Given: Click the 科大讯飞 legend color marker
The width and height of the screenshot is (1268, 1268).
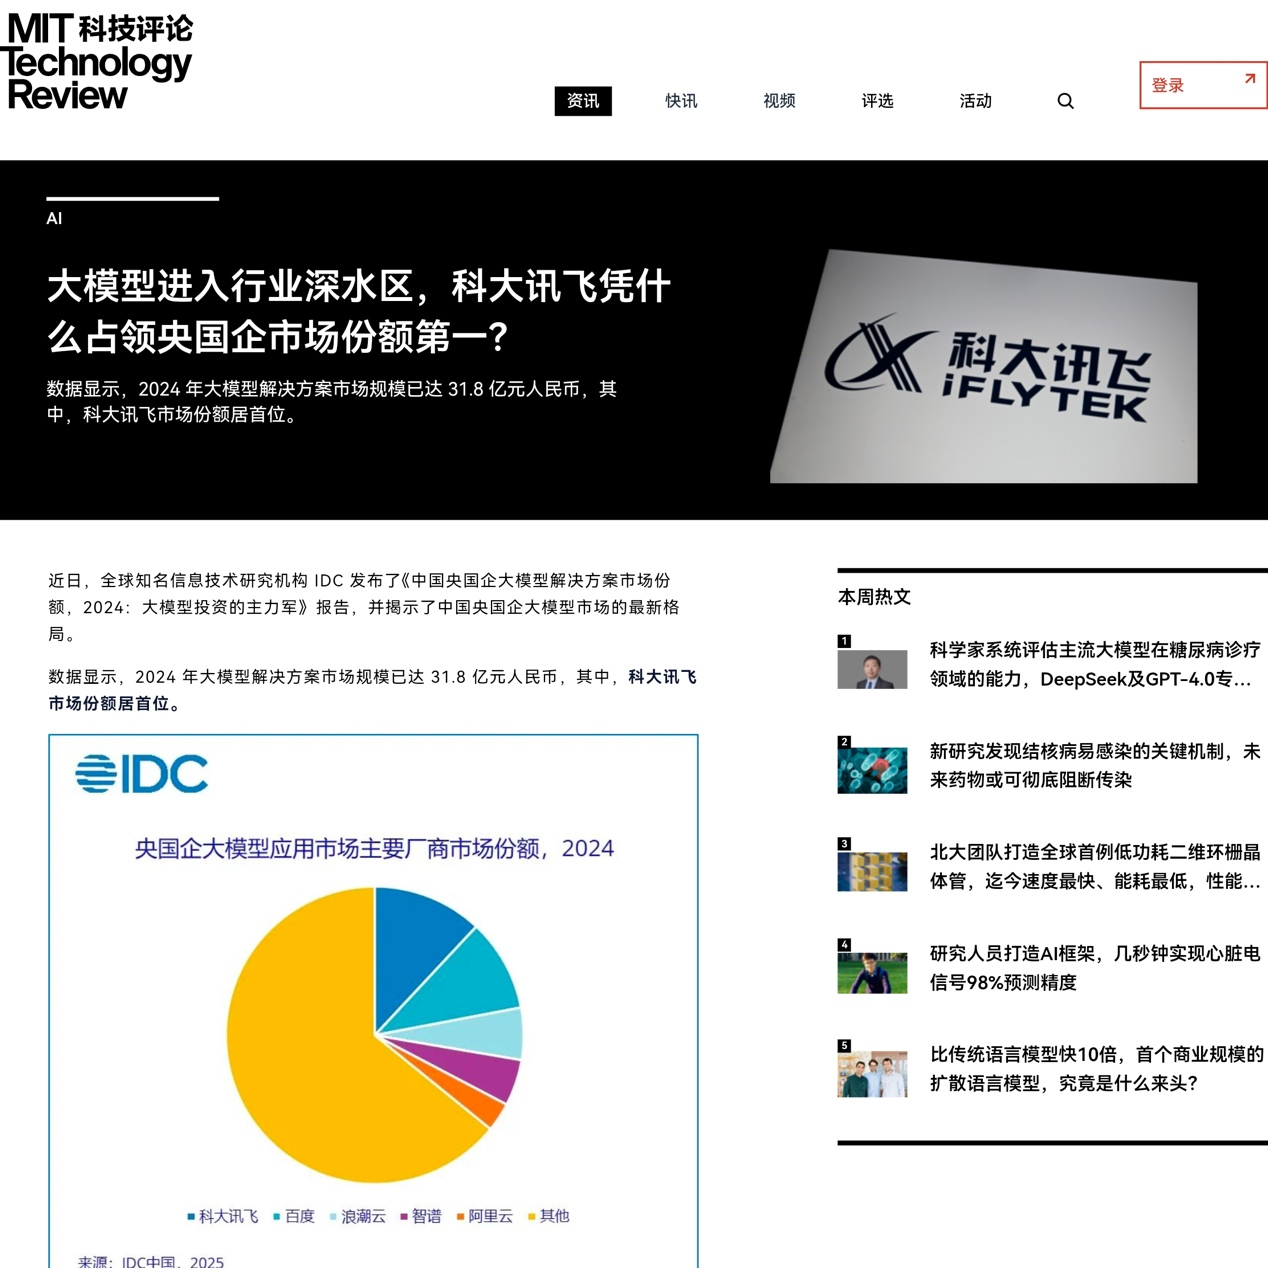Looking at the screenshot, I should 191,1217.
